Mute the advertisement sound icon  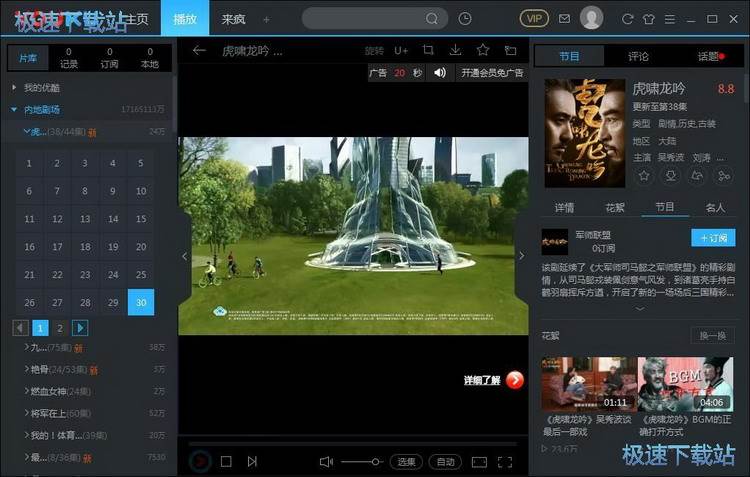[x=440, y=73]
